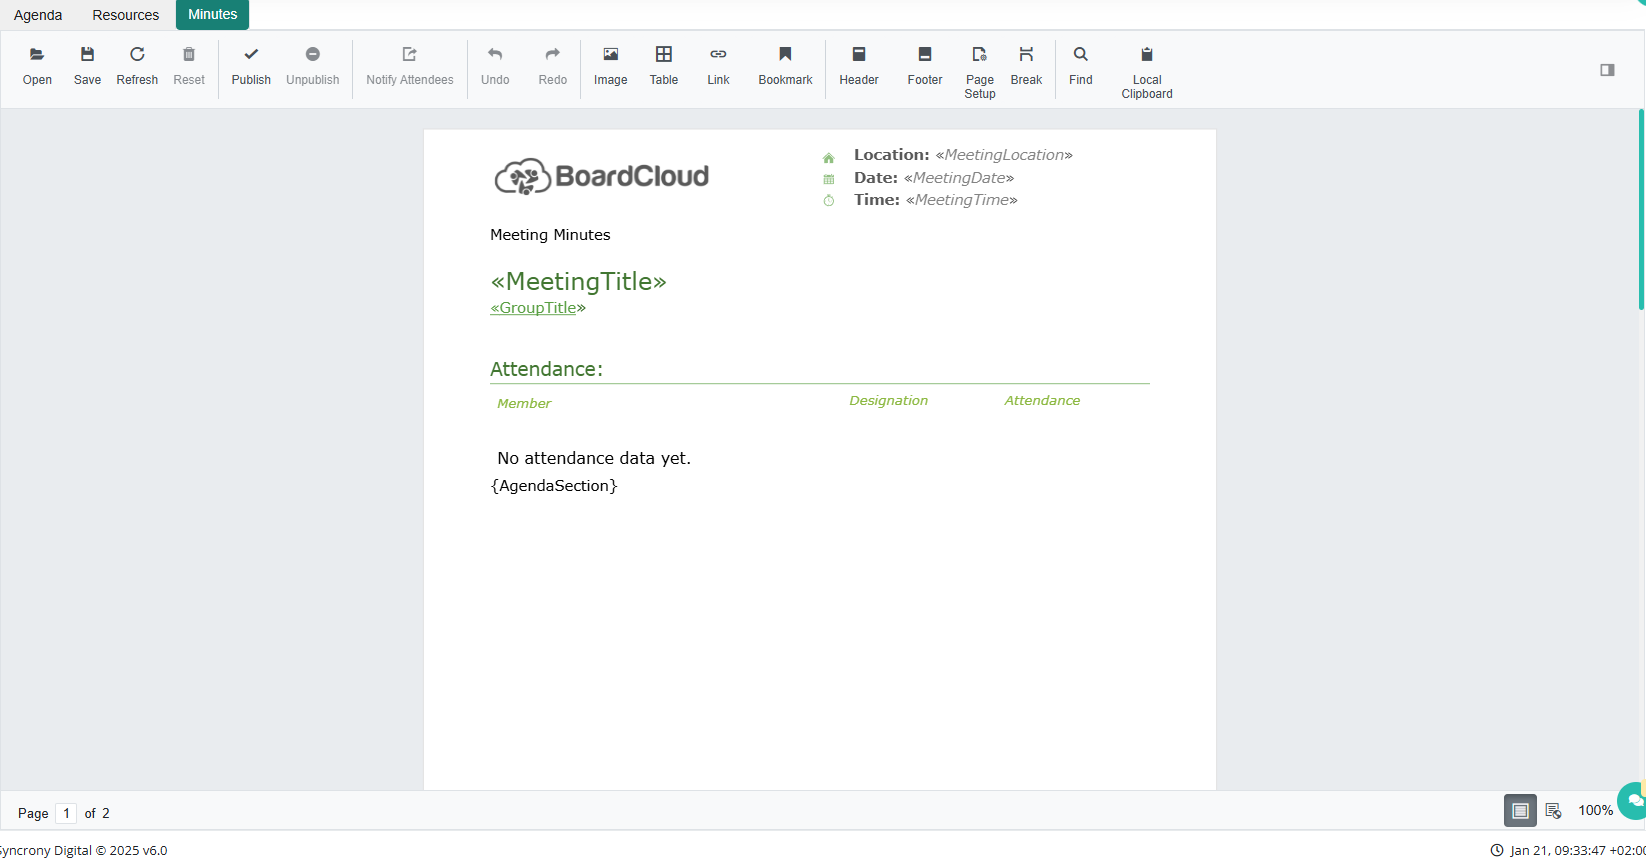Insert a Bookmark in the document
Screen dimensions: 1646x865
(785, 65)
